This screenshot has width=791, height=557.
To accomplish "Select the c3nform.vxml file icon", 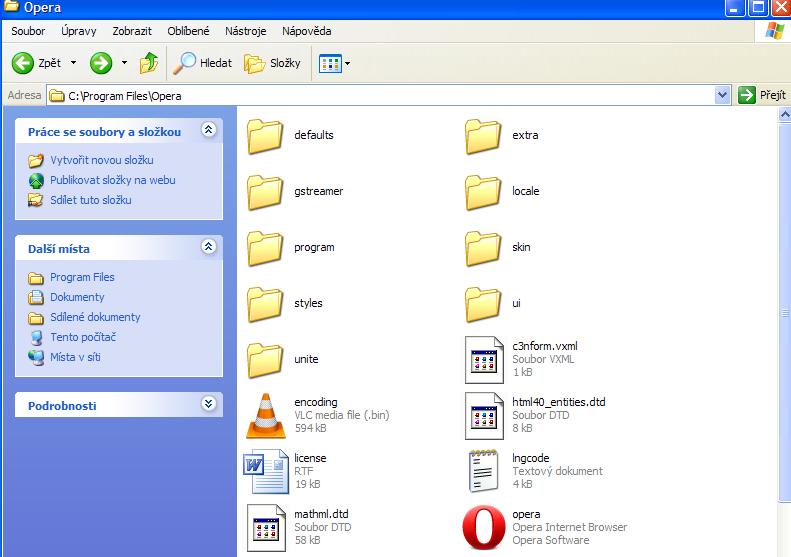I will [x=485, y=359].
